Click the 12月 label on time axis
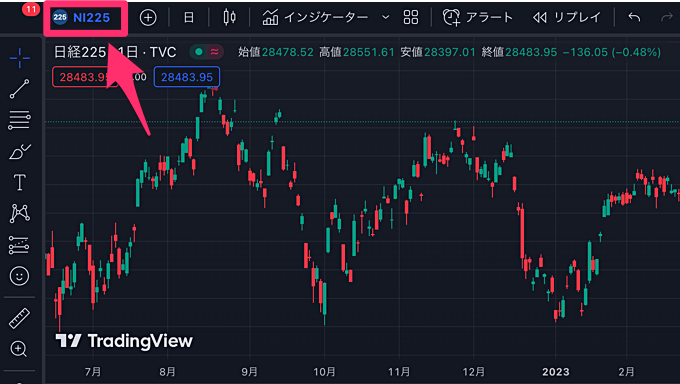This screenshot has width=680, height=384. point(474,372)
